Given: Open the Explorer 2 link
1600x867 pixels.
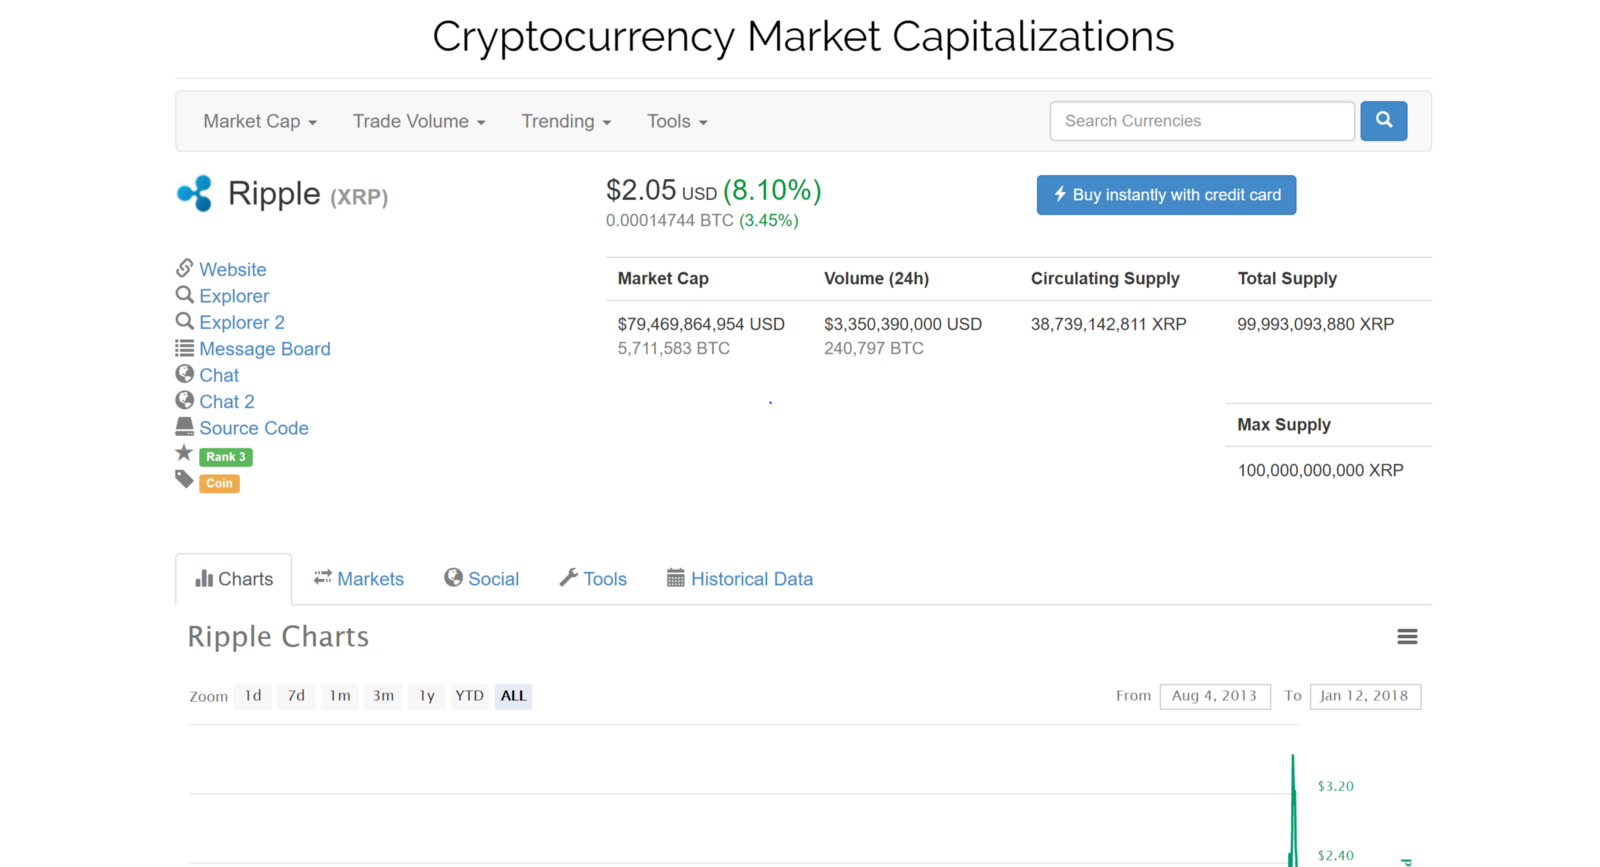Looking at the screenshot, I should (x=242, y=322).
